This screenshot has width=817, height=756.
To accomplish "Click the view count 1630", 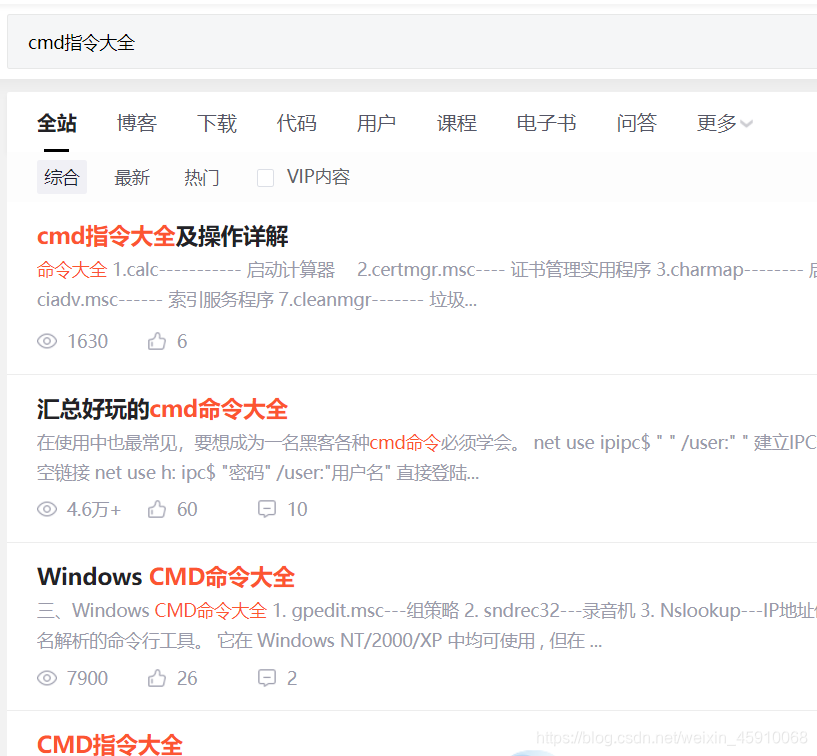I will [x=88, y=341].
